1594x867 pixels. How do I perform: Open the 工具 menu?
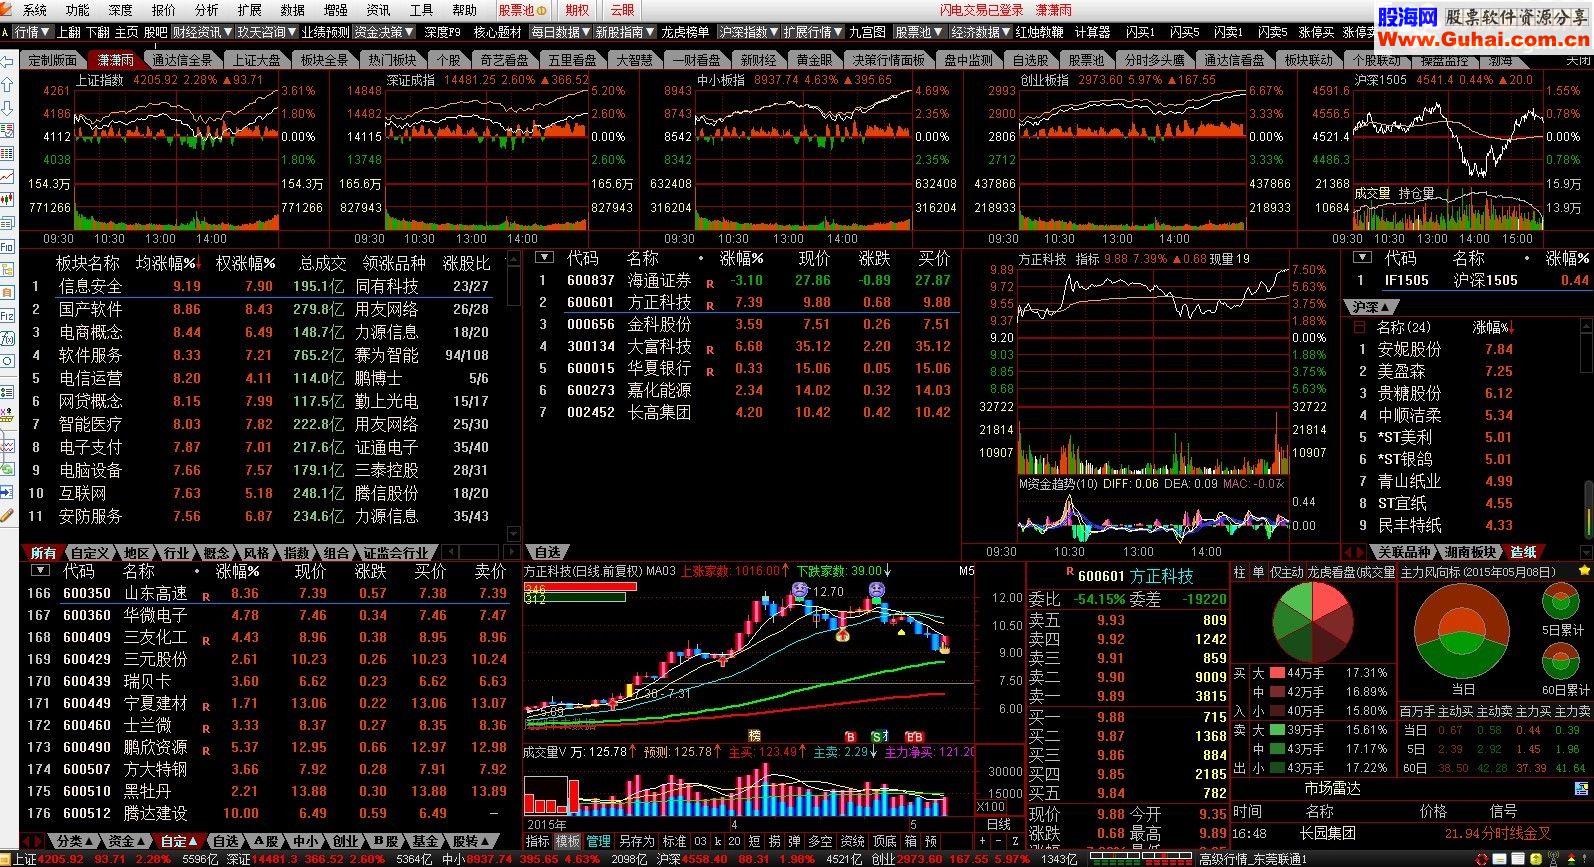(x=421, y=10)
